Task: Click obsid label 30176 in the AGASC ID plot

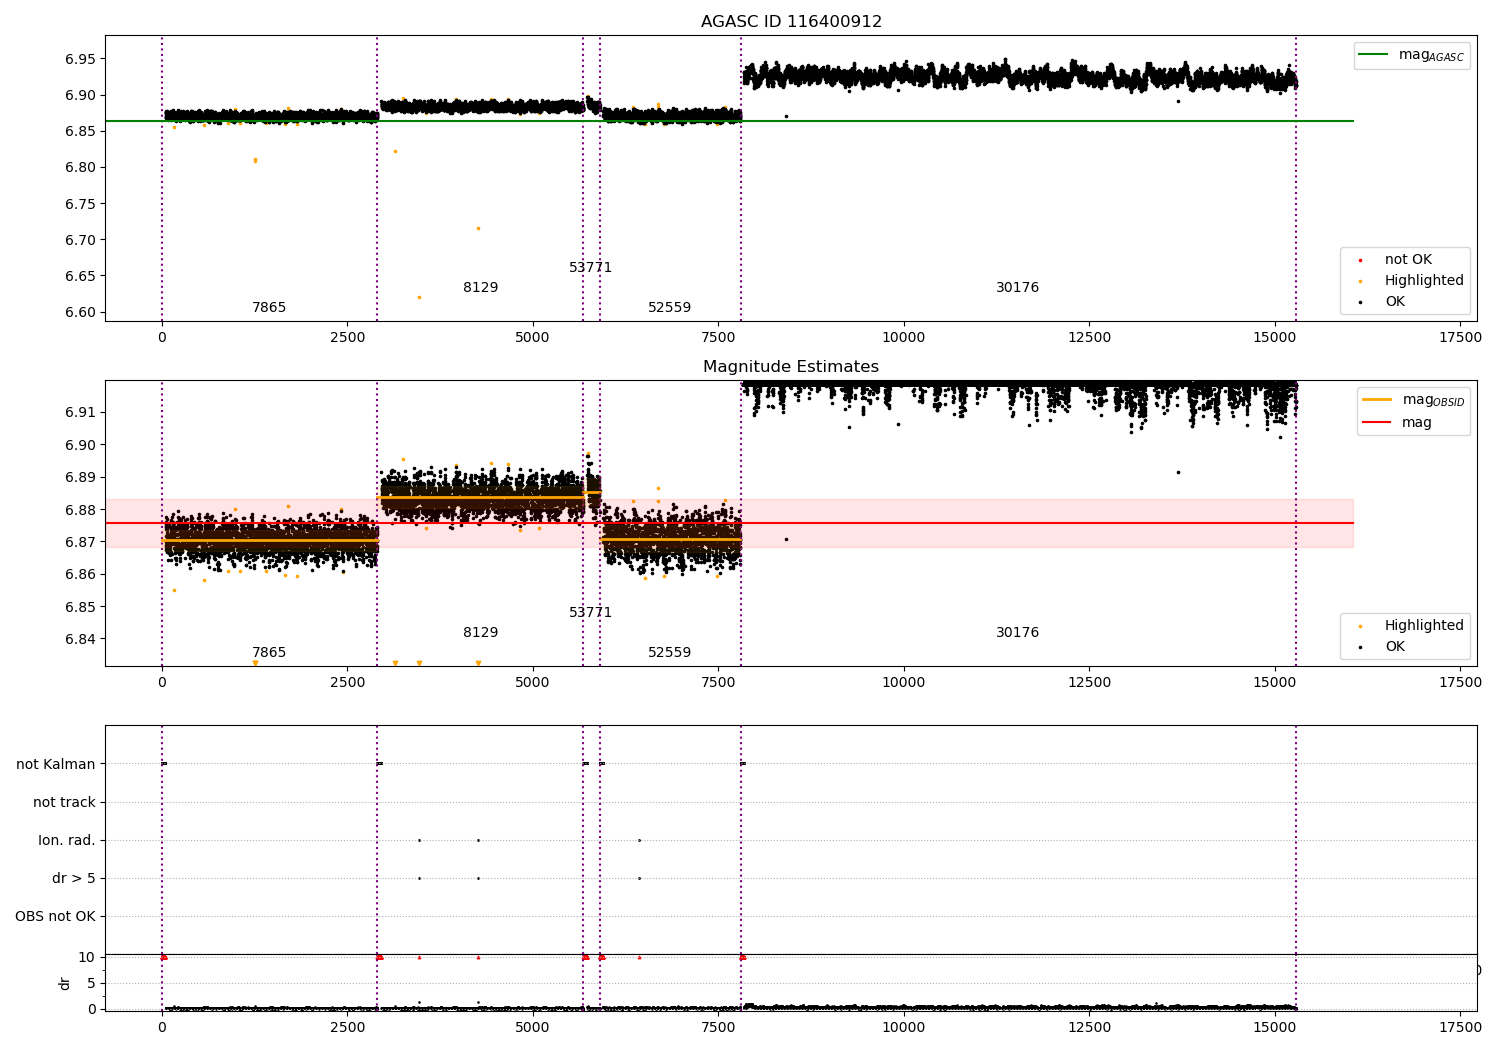Action: click(x=1018, y=288)
